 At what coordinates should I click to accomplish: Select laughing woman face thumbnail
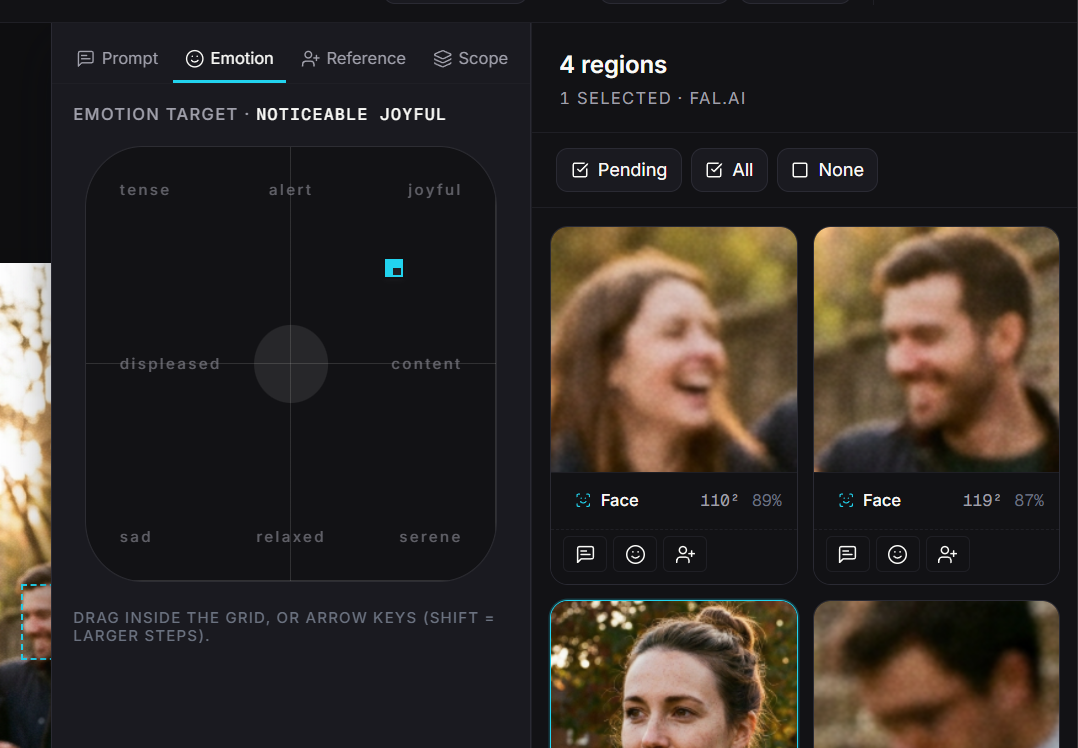click(x=674, y=350)
